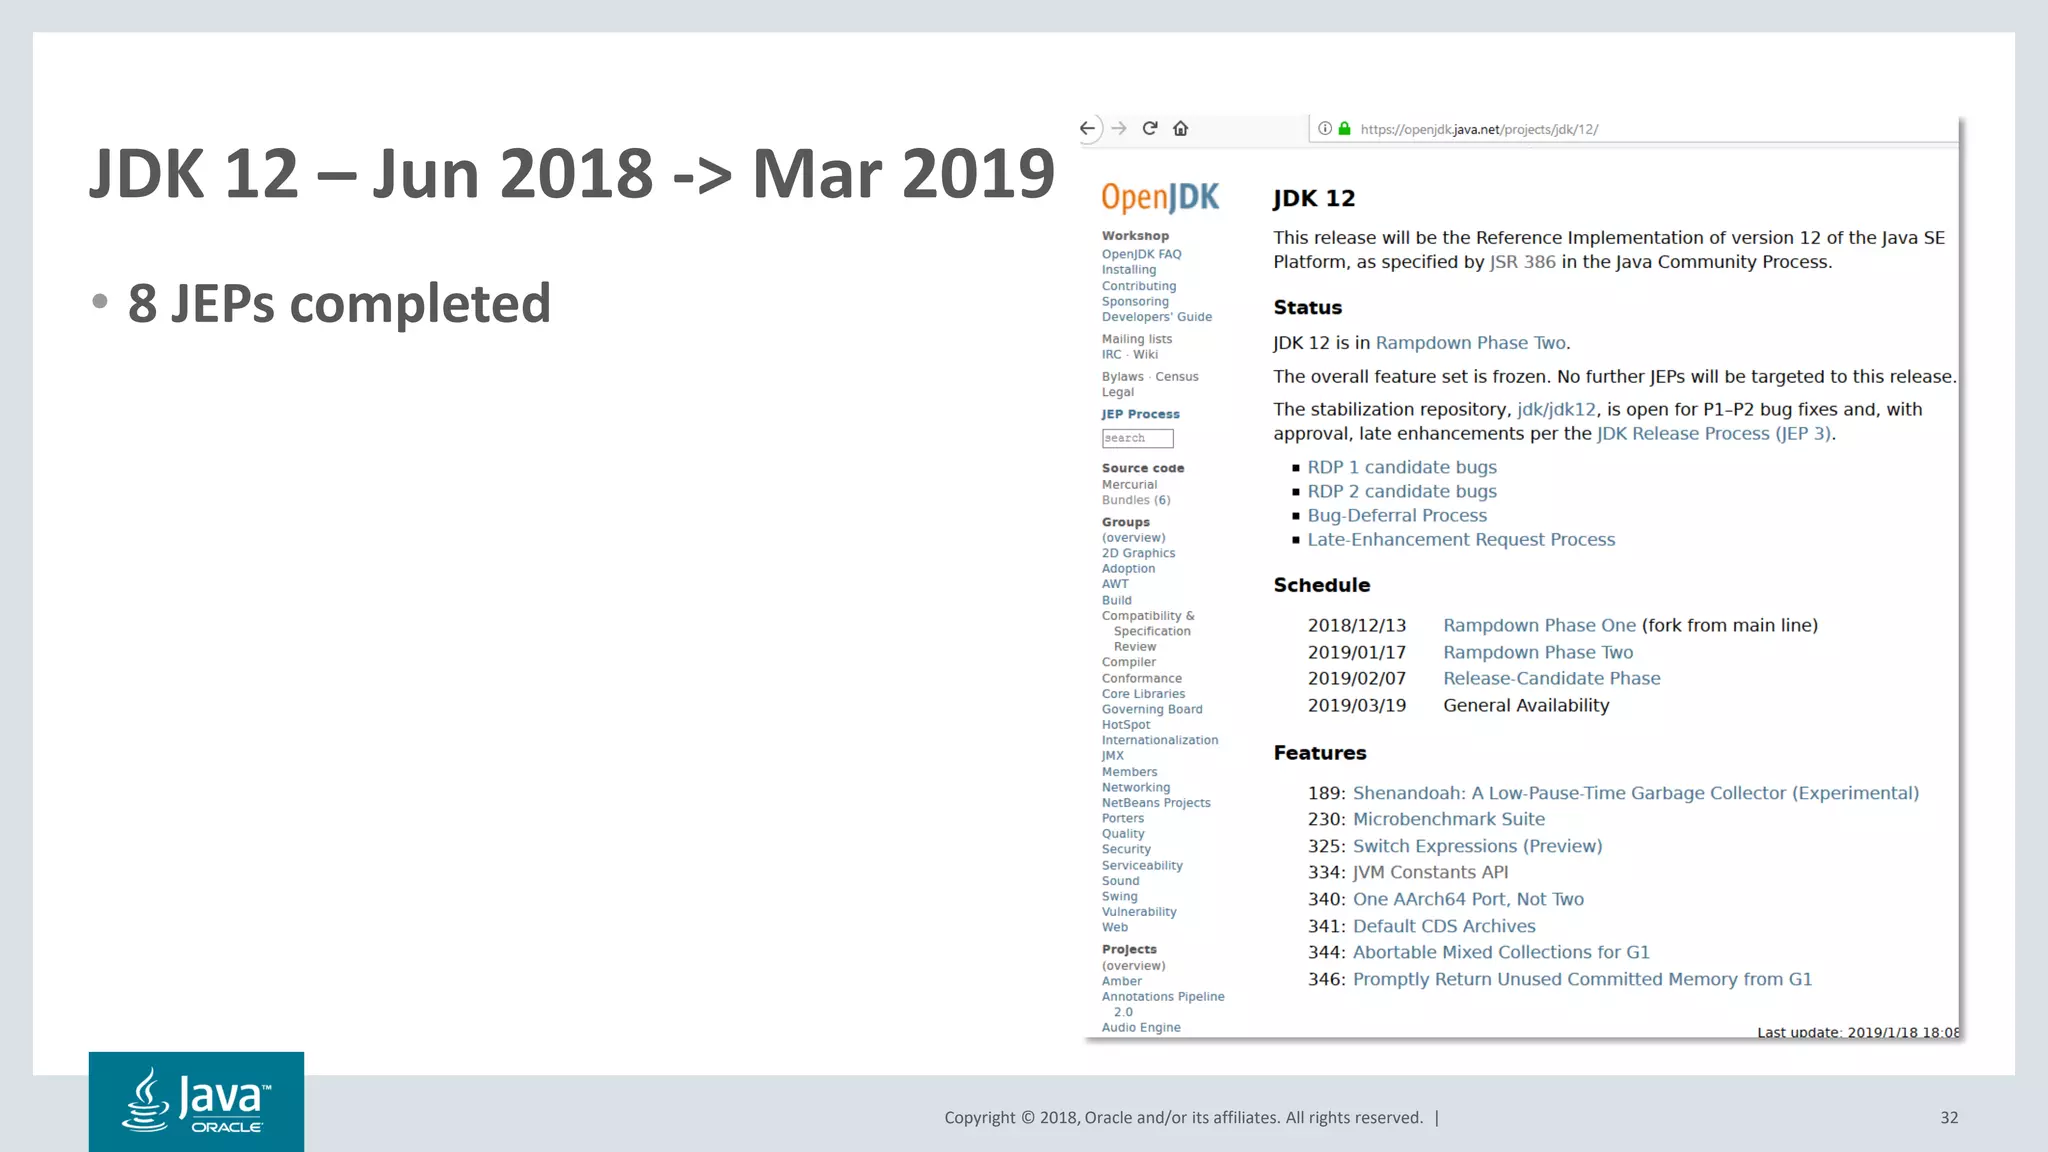Click 2019/03/19 General Availability date
The height and width of the screenshot is (1152, 2048).
coord(1356,705)
